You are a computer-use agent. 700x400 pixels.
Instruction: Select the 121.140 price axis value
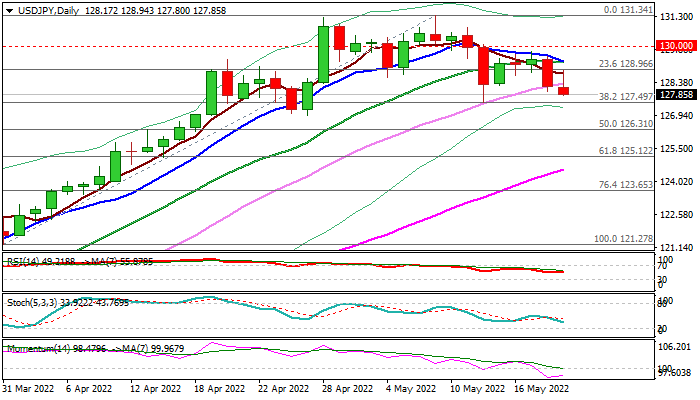[676, 248]
